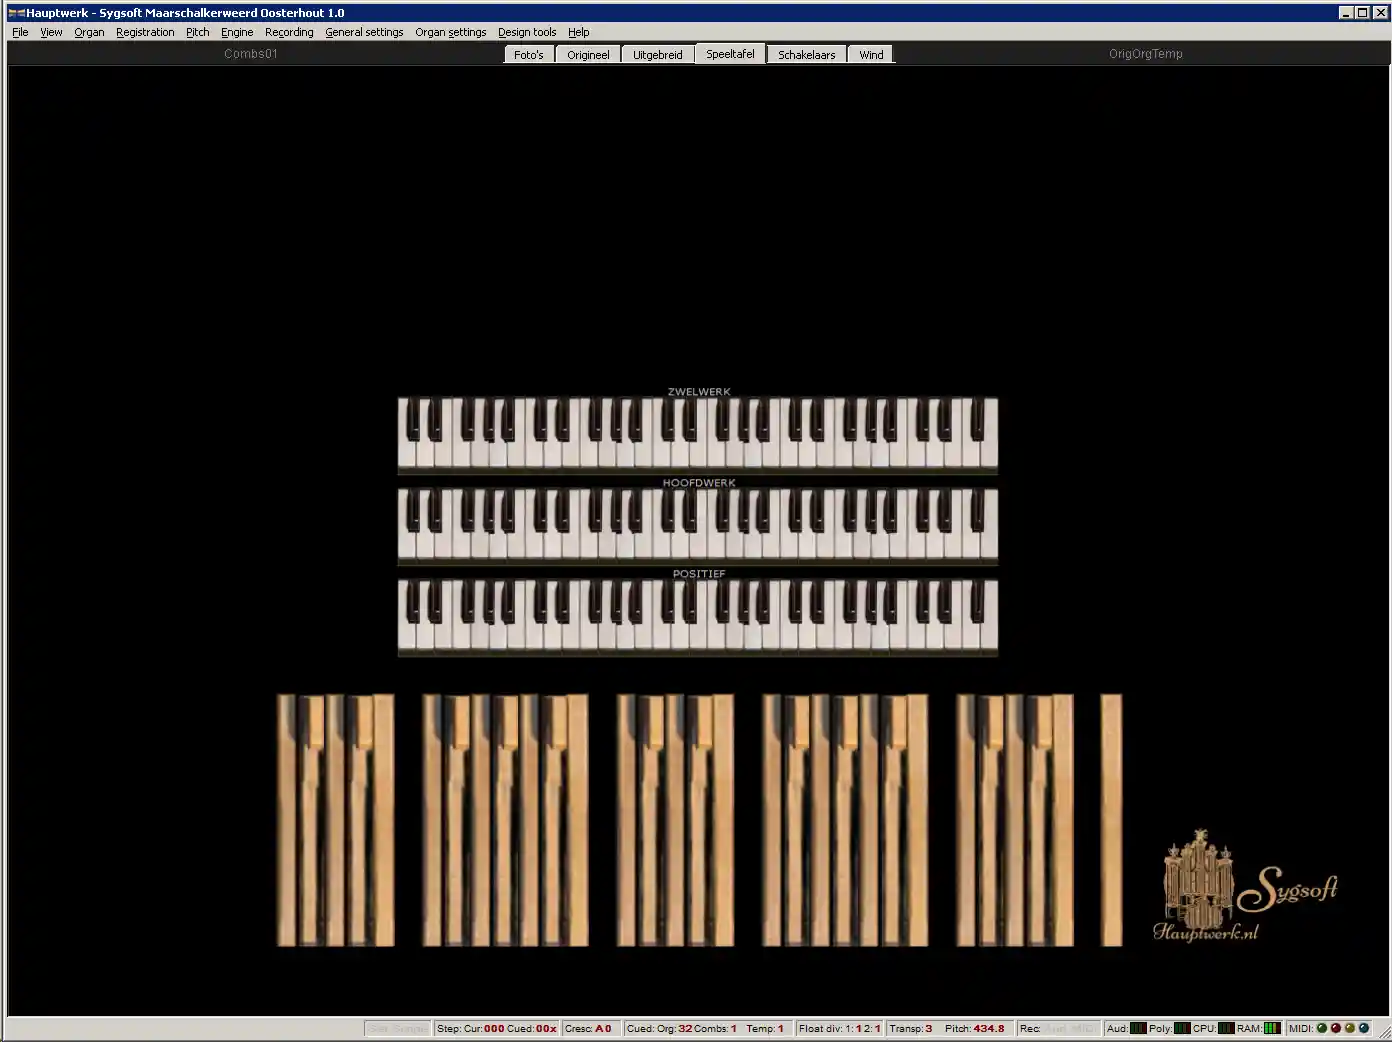Click the green MIDI indicator light
The height and width of the screenshot is (1042, 1392).
pos(1322,1028)
